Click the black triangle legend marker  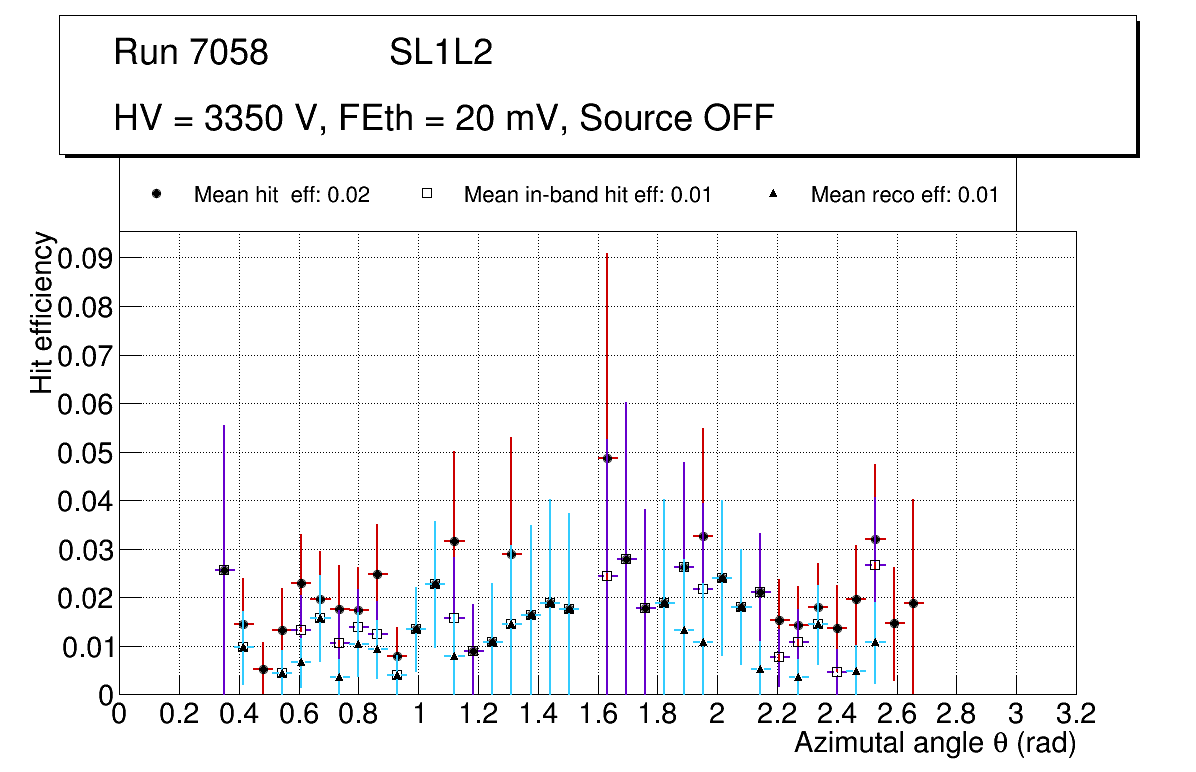click(773, 194)
